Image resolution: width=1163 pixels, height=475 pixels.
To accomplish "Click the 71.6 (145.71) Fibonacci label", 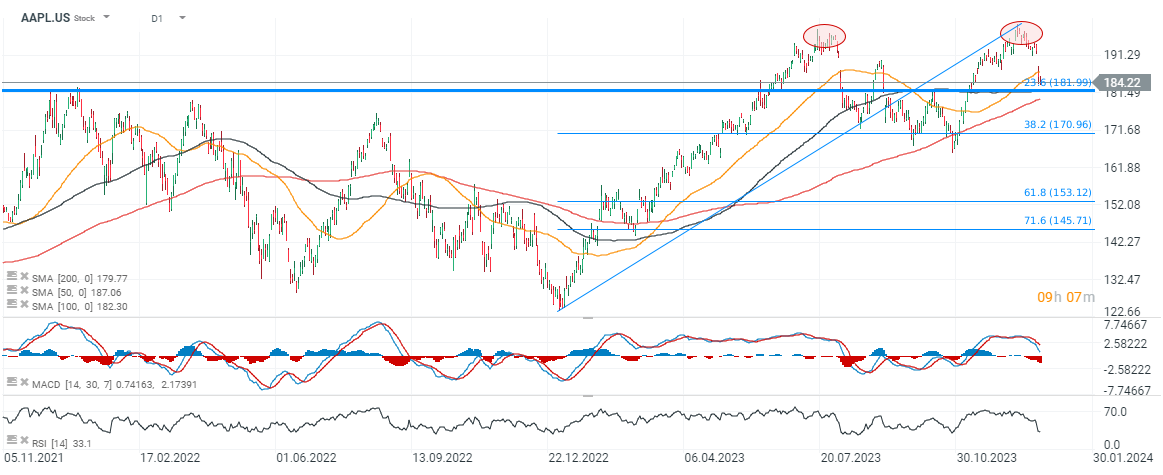I will pos(1058,220).
